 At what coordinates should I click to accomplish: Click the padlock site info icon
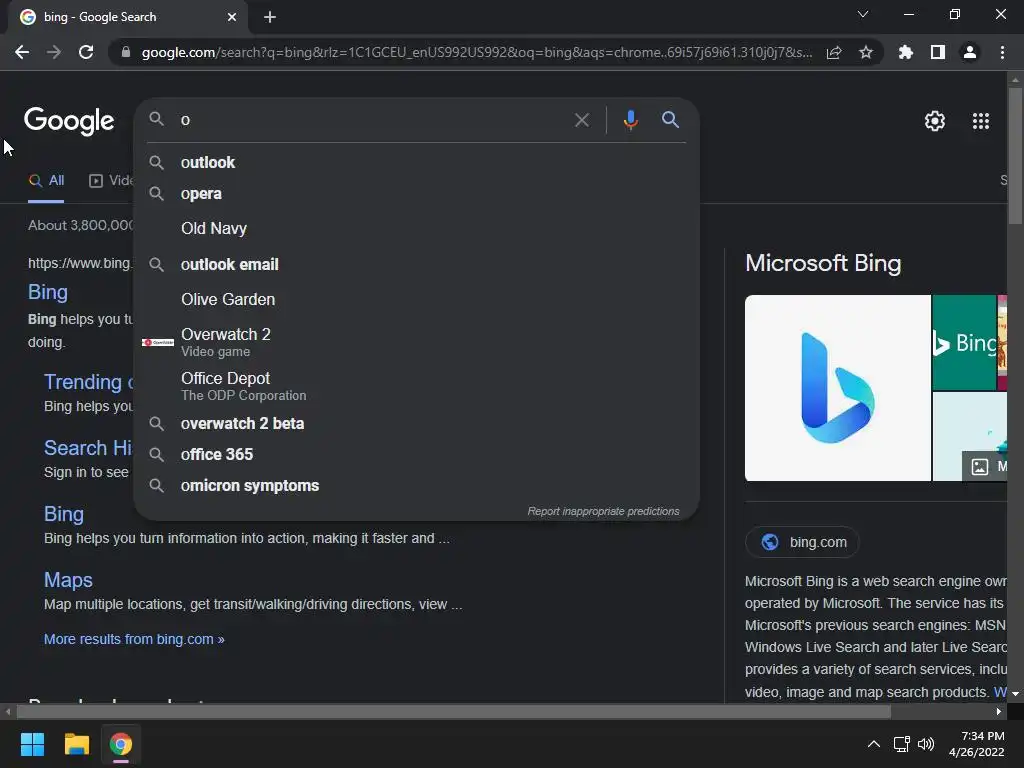pos(125,52)
